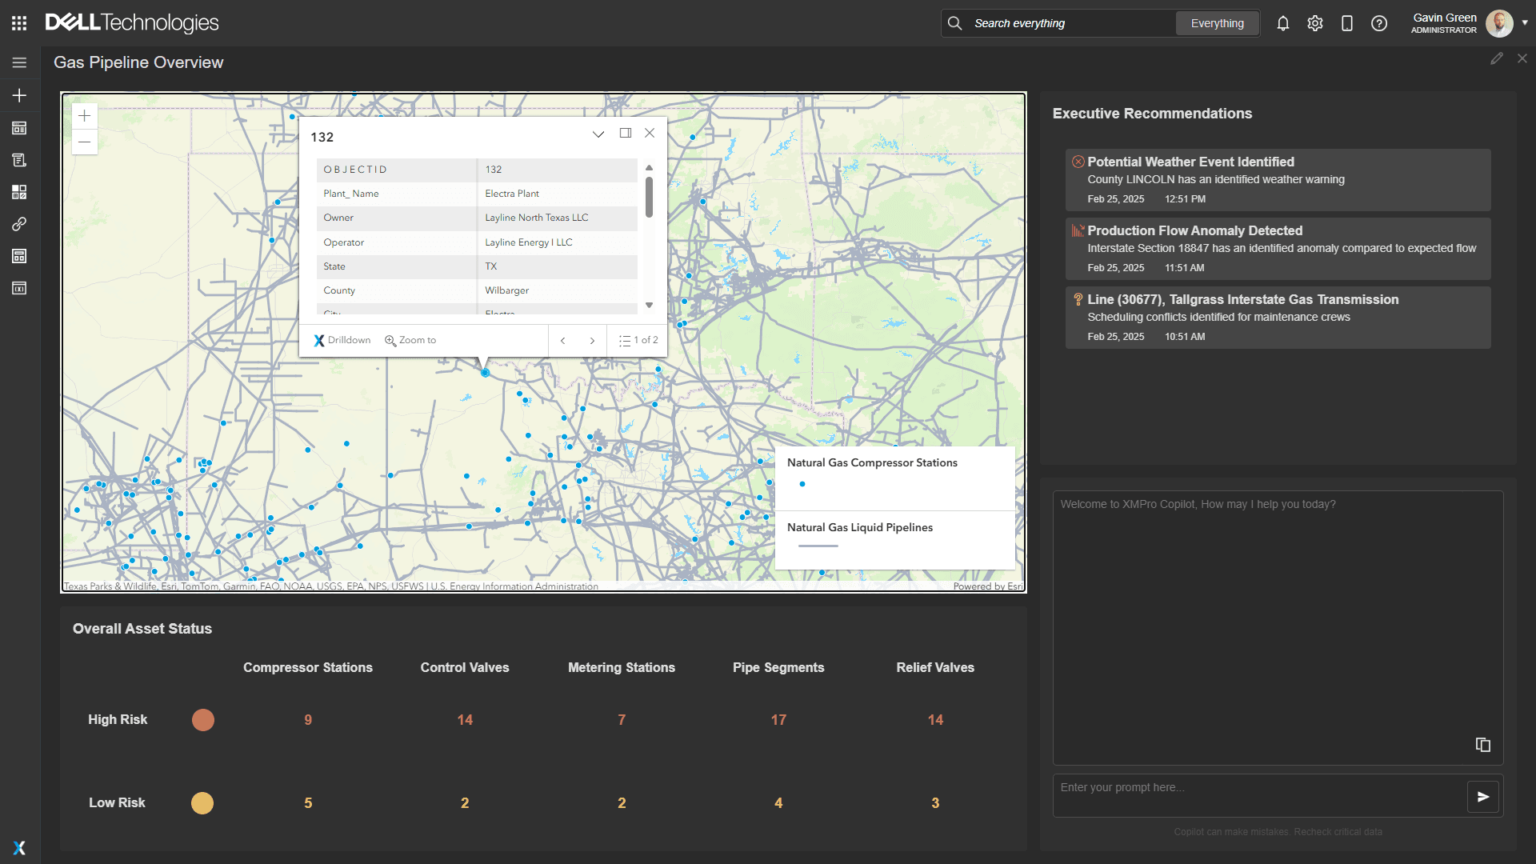Open the 1 of 2 feature list
The height and width of the screenshot is (864, 1536).
[638, 340]
